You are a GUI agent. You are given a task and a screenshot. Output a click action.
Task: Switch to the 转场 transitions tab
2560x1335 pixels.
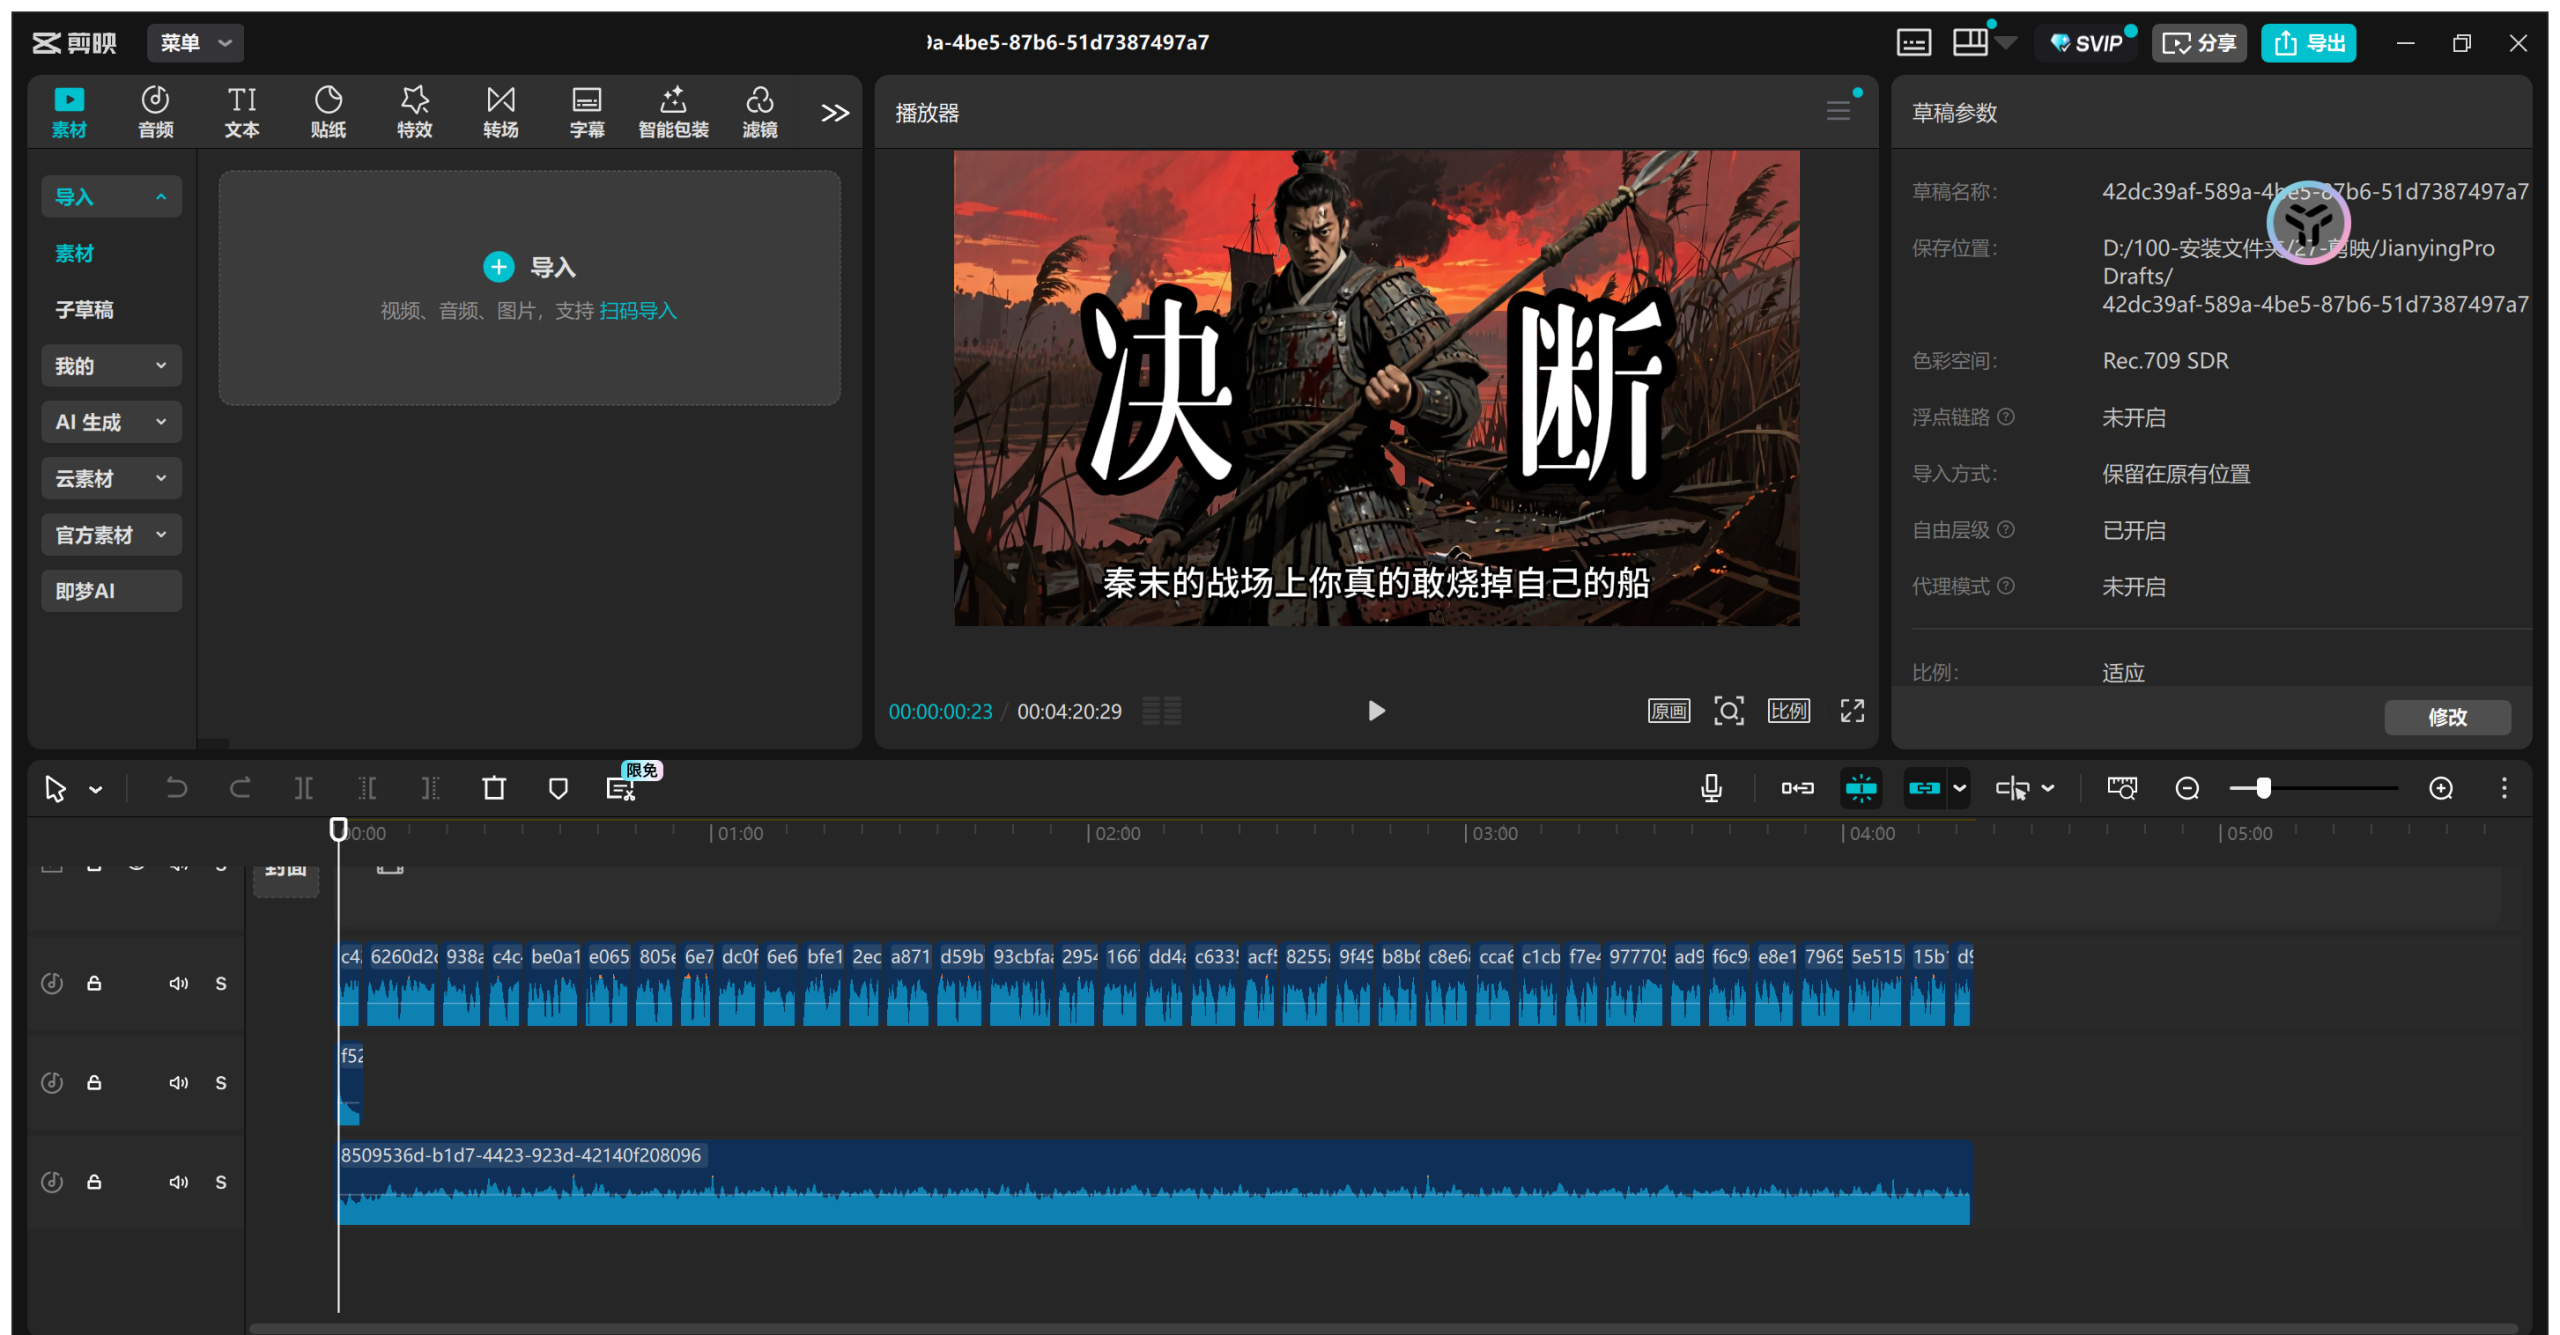coord(500,111)
